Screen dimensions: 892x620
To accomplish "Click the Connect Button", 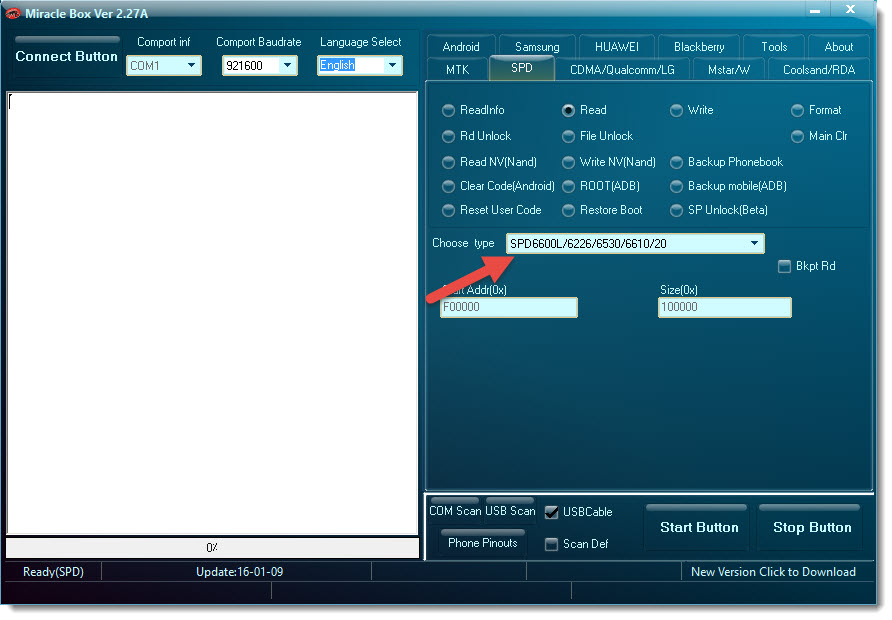I will (x=67, y=56).
